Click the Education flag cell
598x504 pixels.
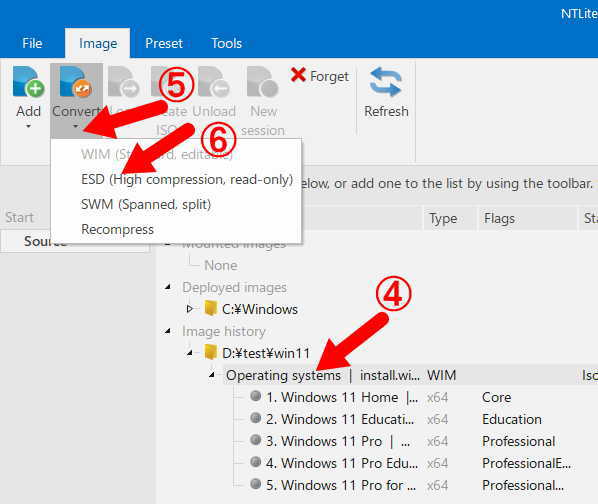(x=511, y=419)
